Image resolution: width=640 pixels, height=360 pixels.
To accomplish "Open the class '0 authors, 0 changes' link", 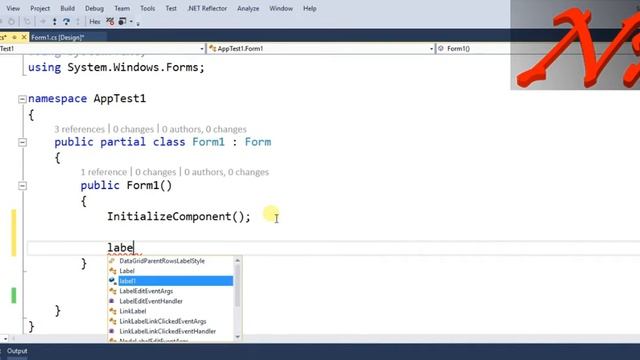I will pyautogui.click(x=204, y=129).
